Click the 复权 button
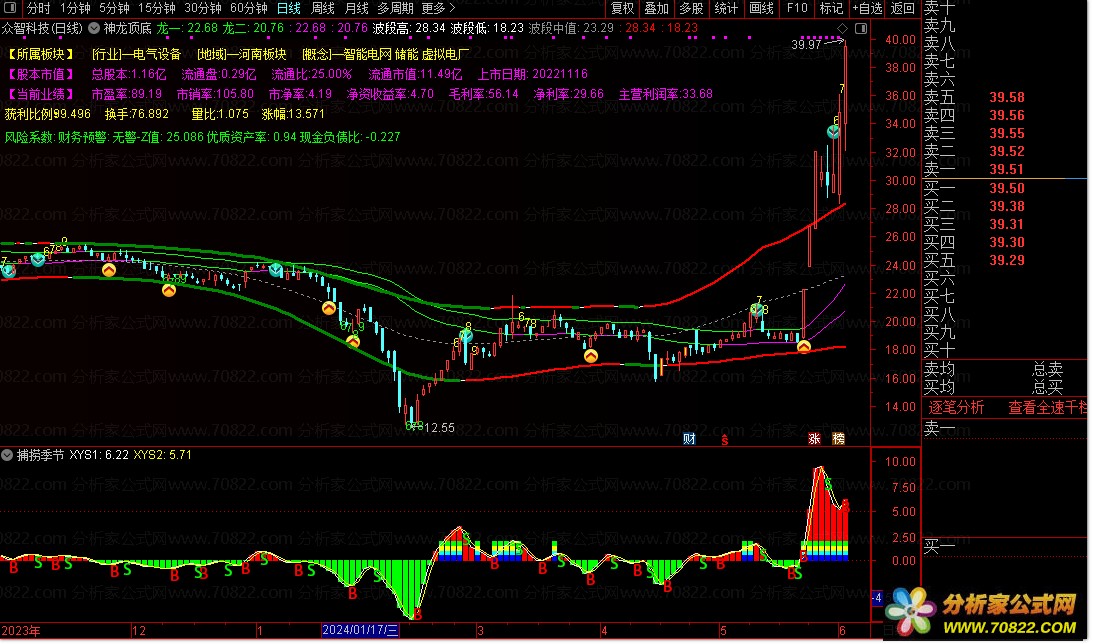This screenshot has width=1093, height=644. 622,8
